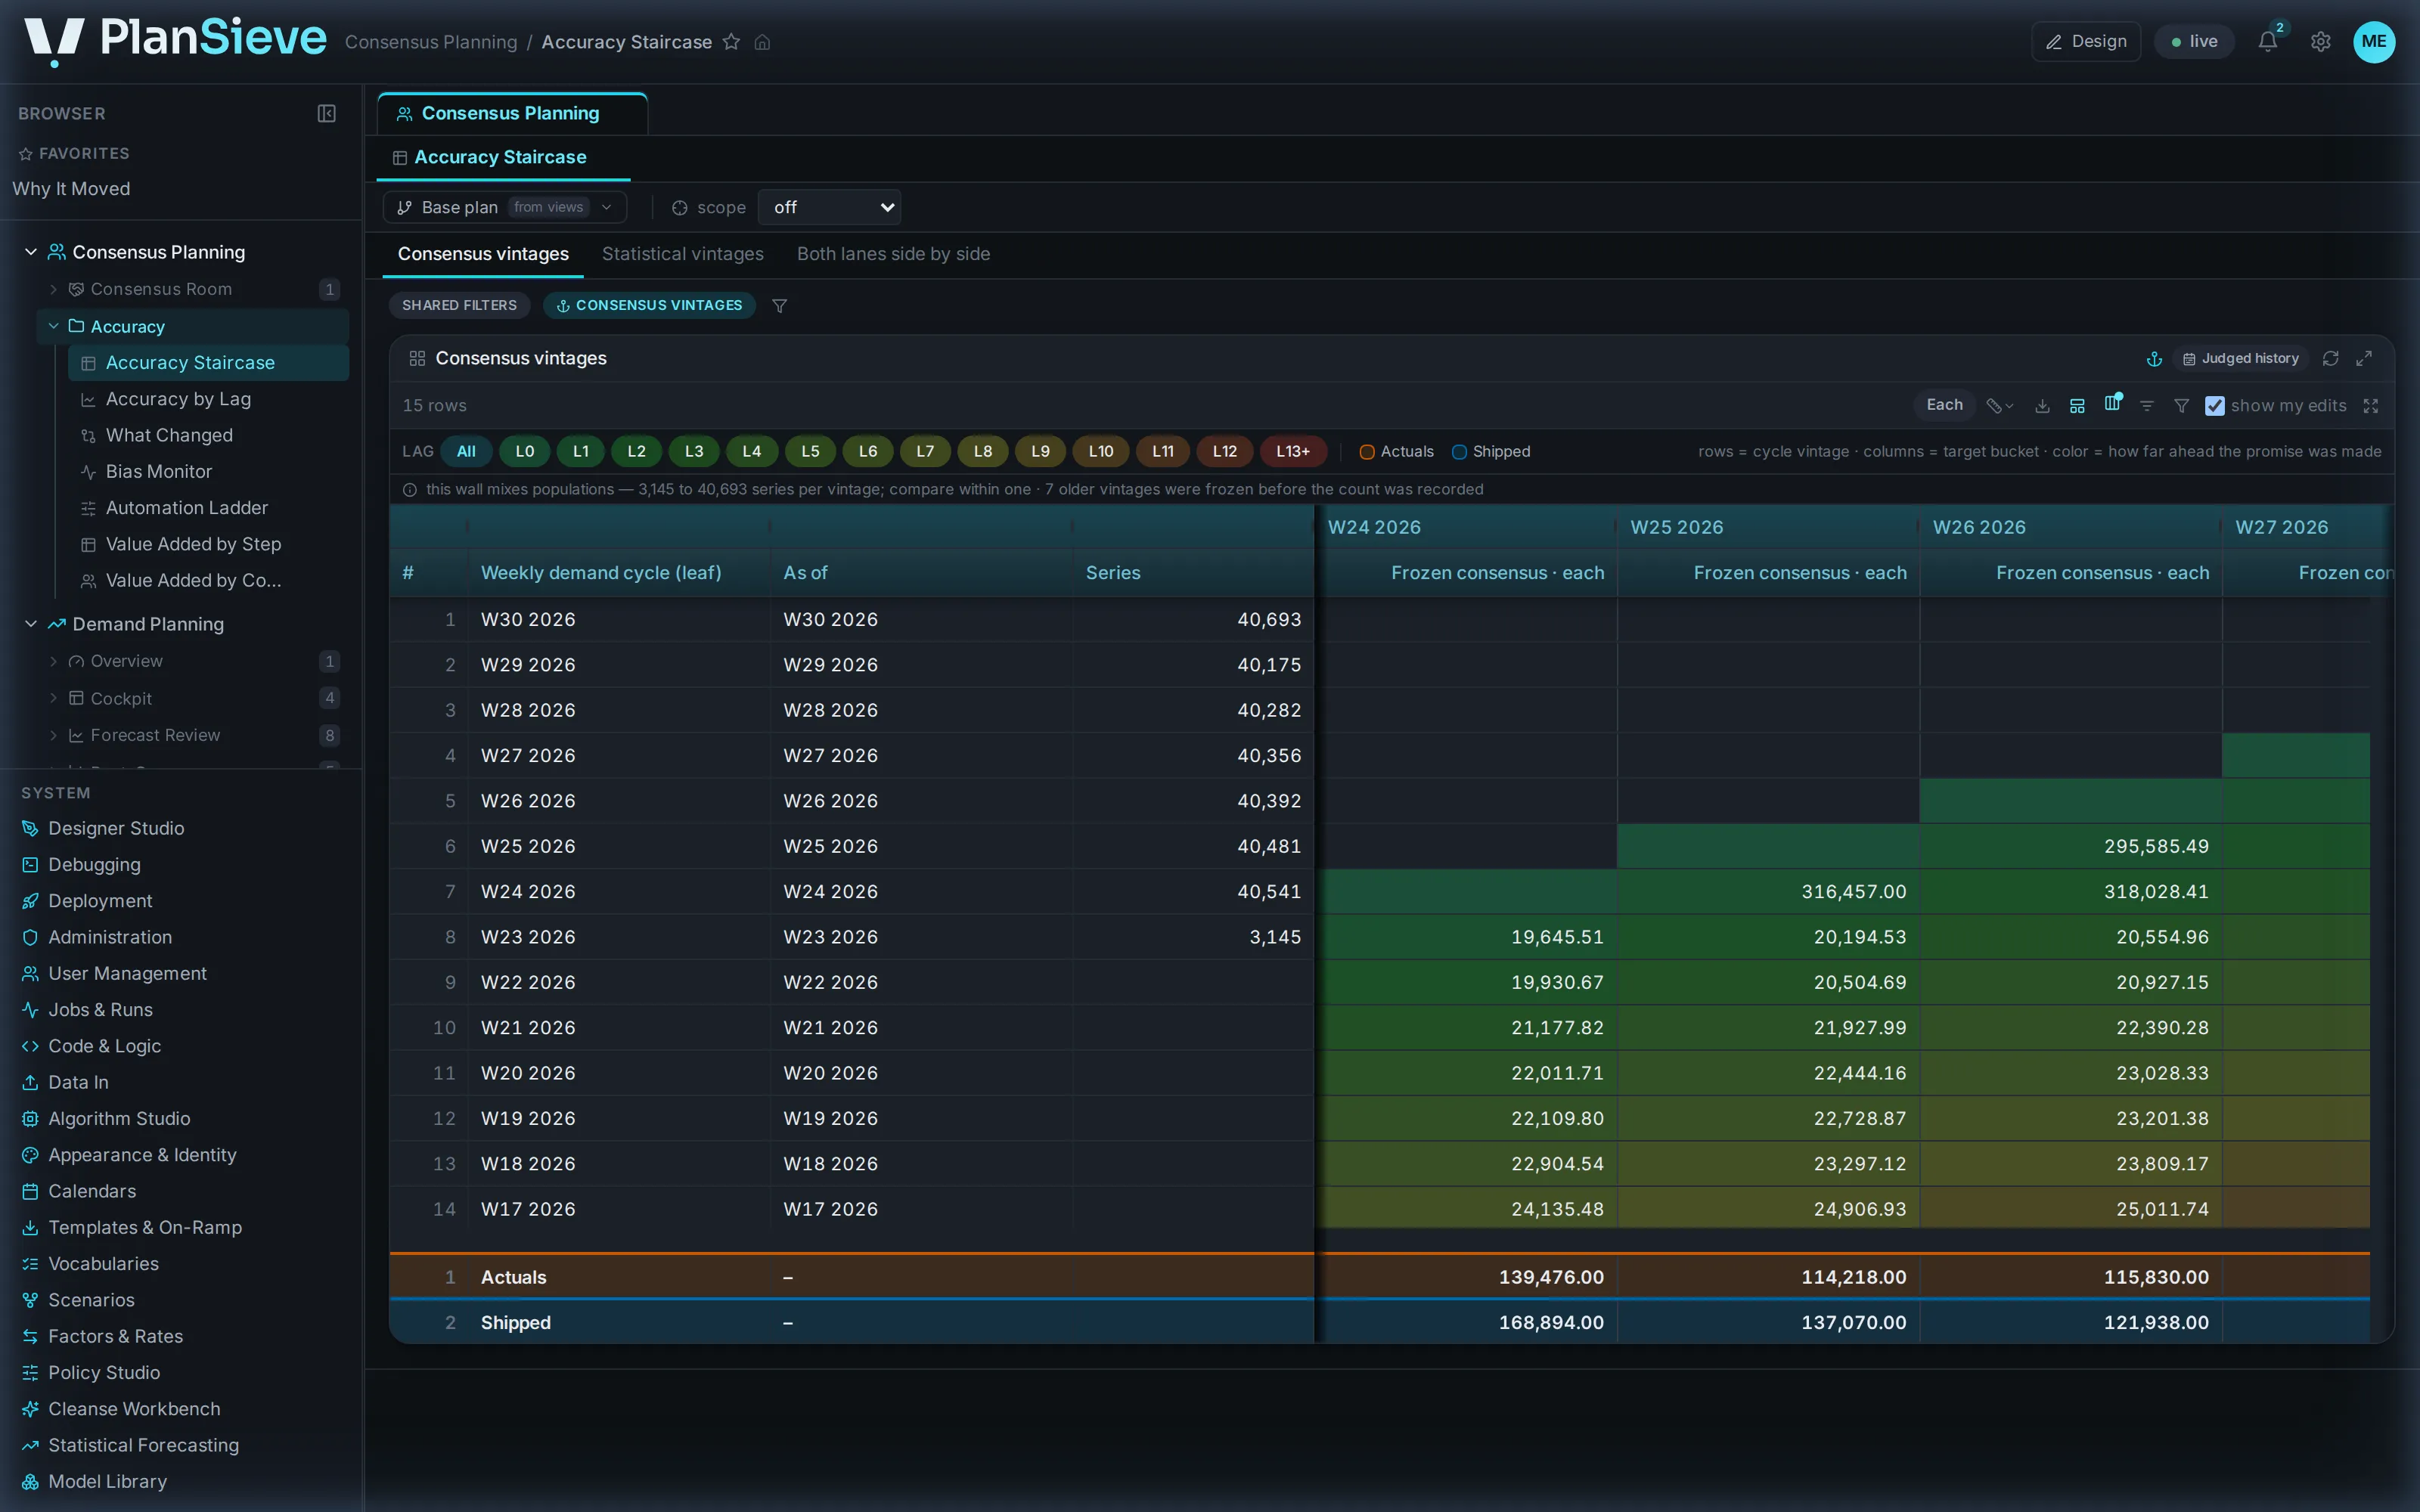This screenshot has width=2420, height=1512.
Task: Open the notifications bell
Action: pos(2268,42)
